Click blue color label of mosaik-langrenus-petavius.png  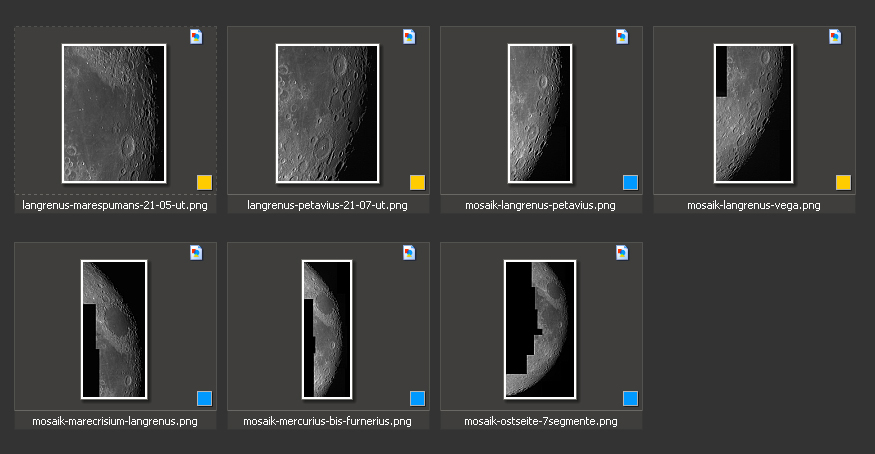click(630, 182)
